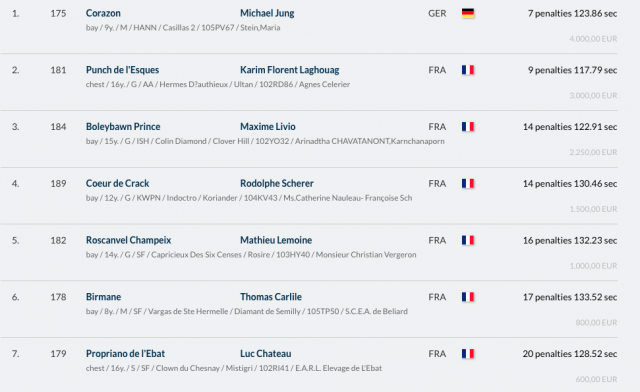This screenshot has height=392, width=640.
Task: Open Coeur de Crack horse link
Action: pyautogui.click(x=118, y=184)
